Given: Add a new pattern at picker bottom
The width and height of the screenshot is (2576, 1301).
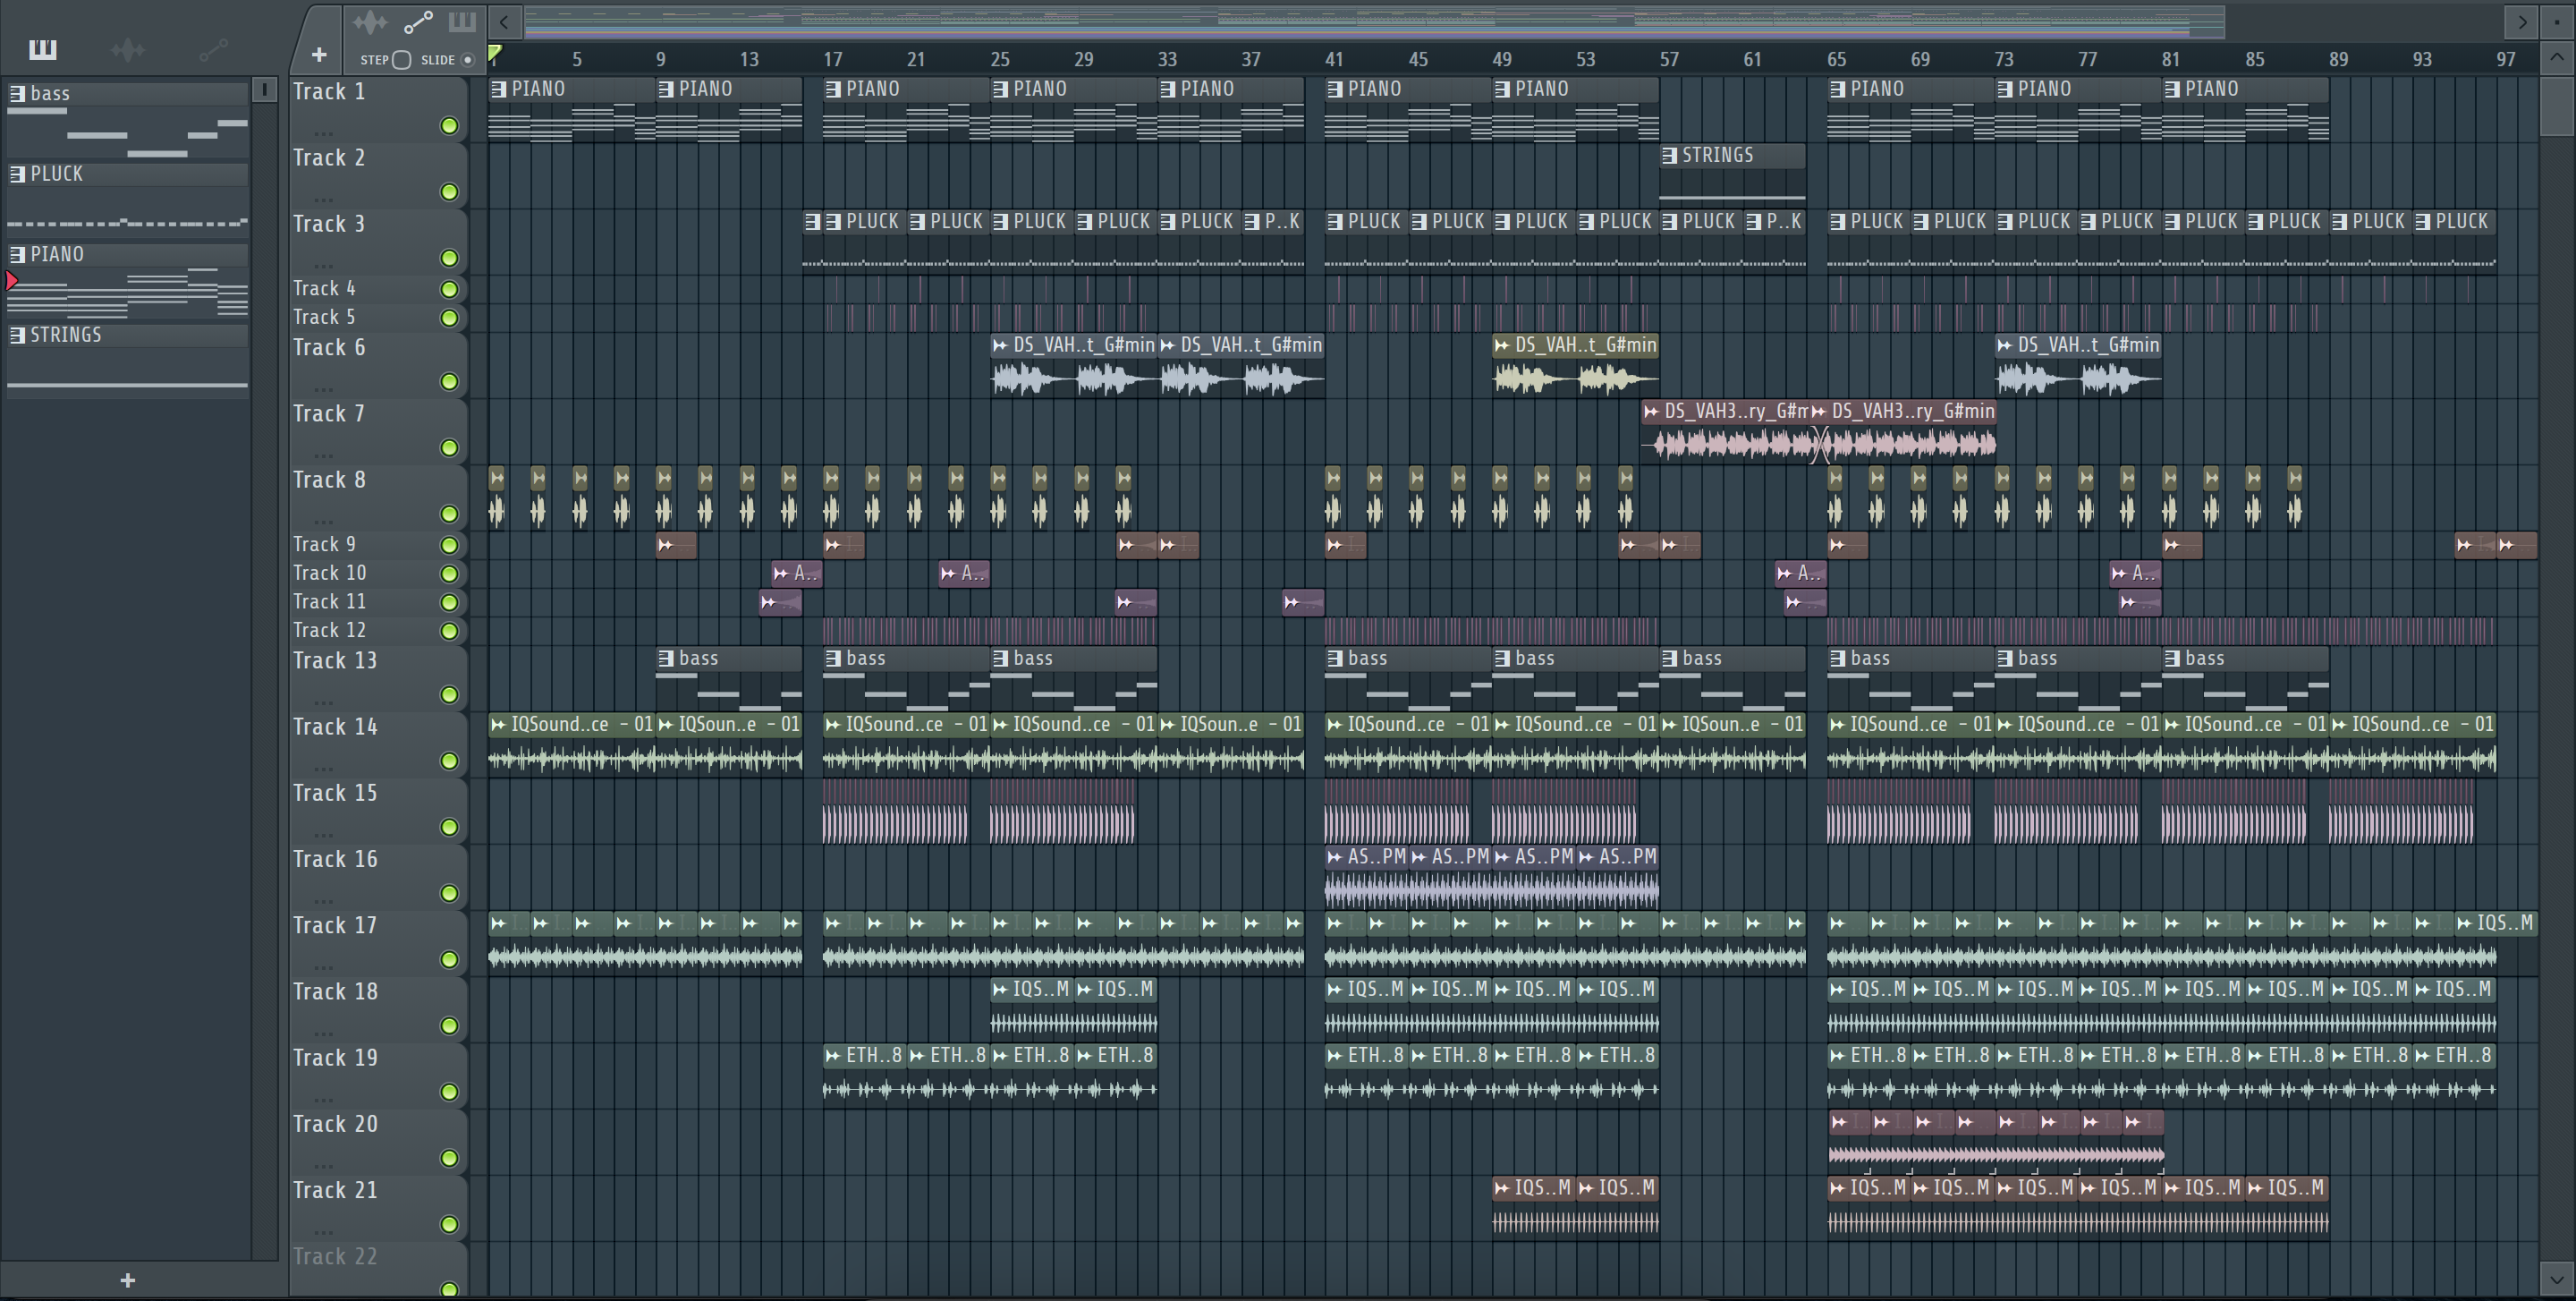Looking at the screenshot, I should coord(127,1280).
